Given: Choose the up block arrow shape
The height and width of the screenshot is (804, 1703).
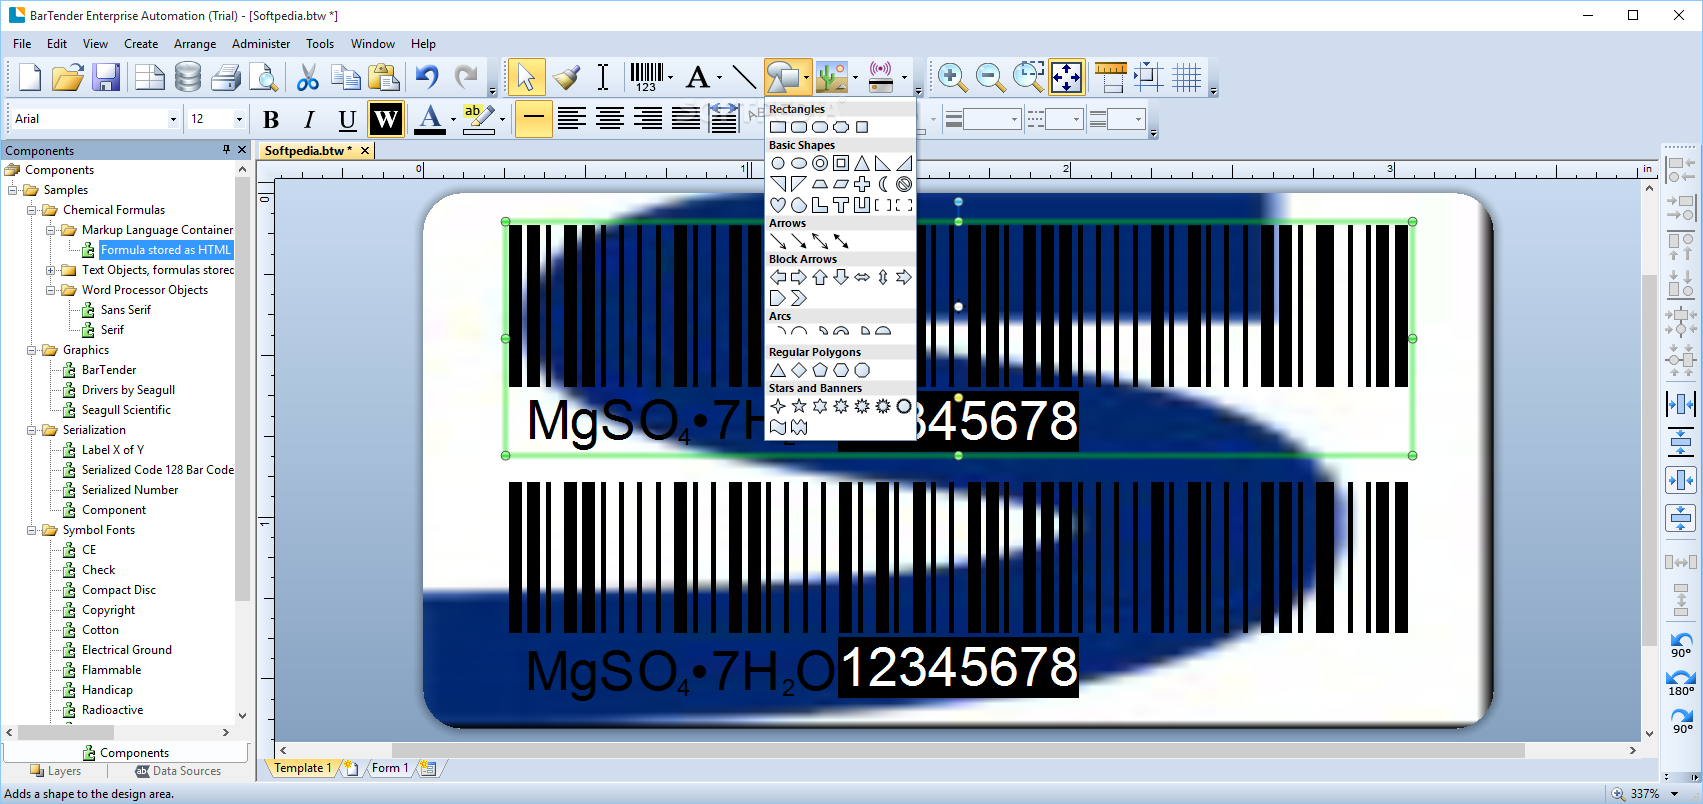Looking at the screenshot, I should [x=820, y=277].
